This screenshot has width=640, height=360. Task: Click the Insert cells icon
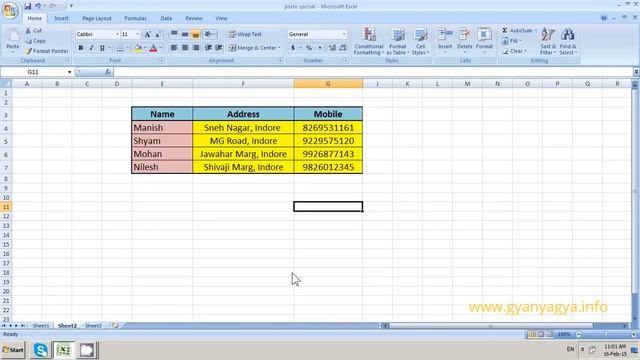click(445, 35)
